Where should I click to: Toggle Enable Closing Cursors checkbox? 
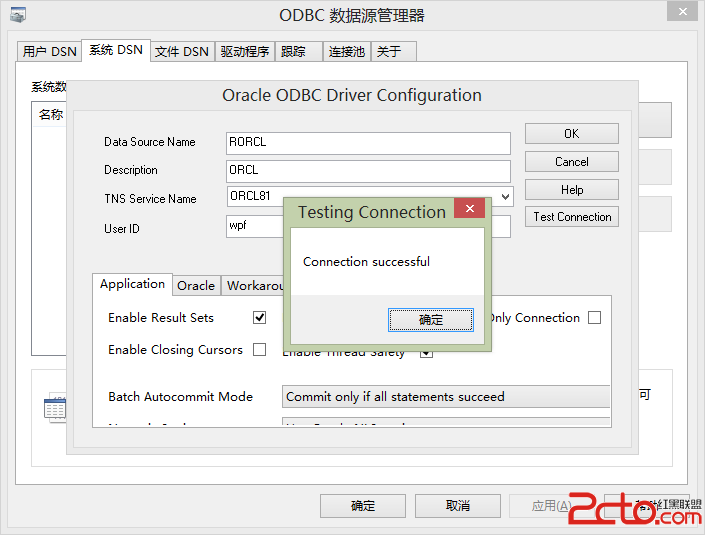tap(259, 349)
